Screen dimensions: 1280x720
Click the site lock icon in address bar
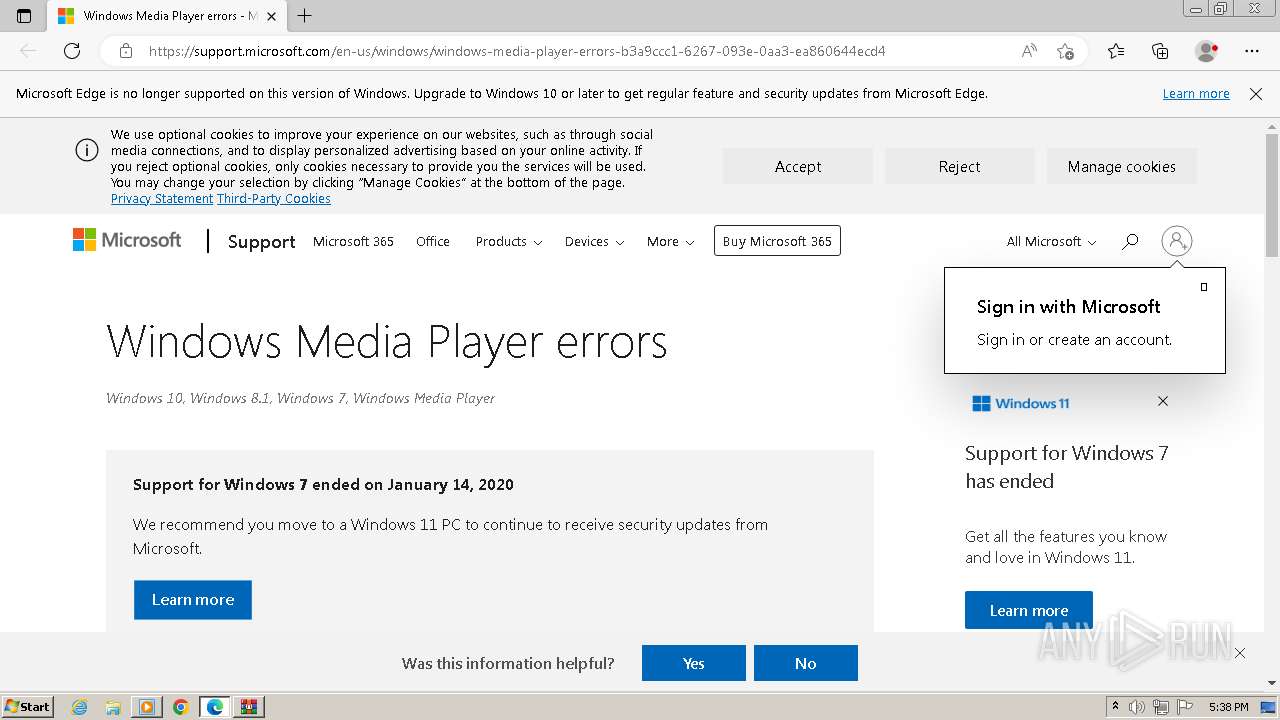pos(125,51)
